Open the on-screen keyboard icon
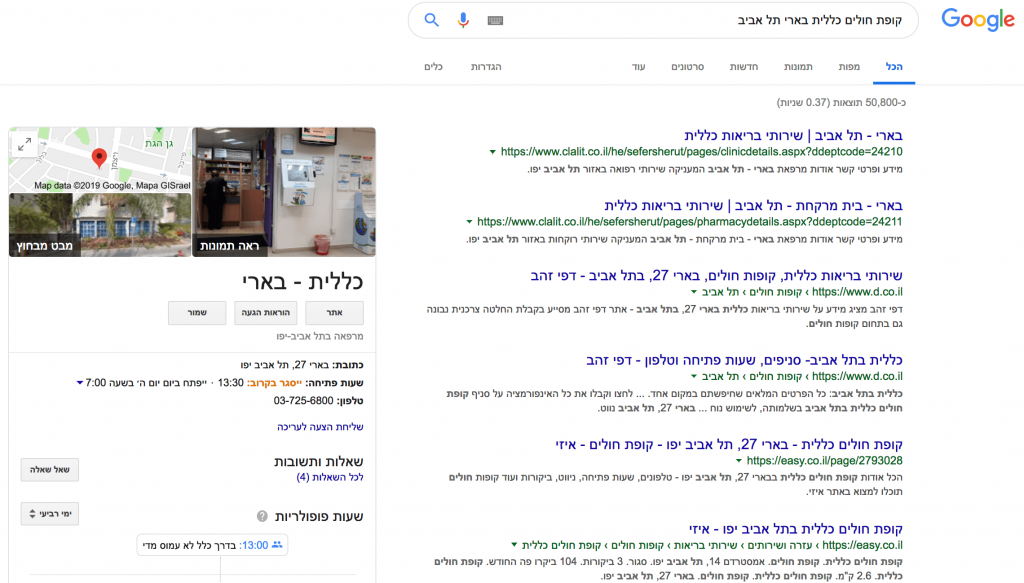The height and width of the screenshot is (583, 1024). (x=495, y=20)
